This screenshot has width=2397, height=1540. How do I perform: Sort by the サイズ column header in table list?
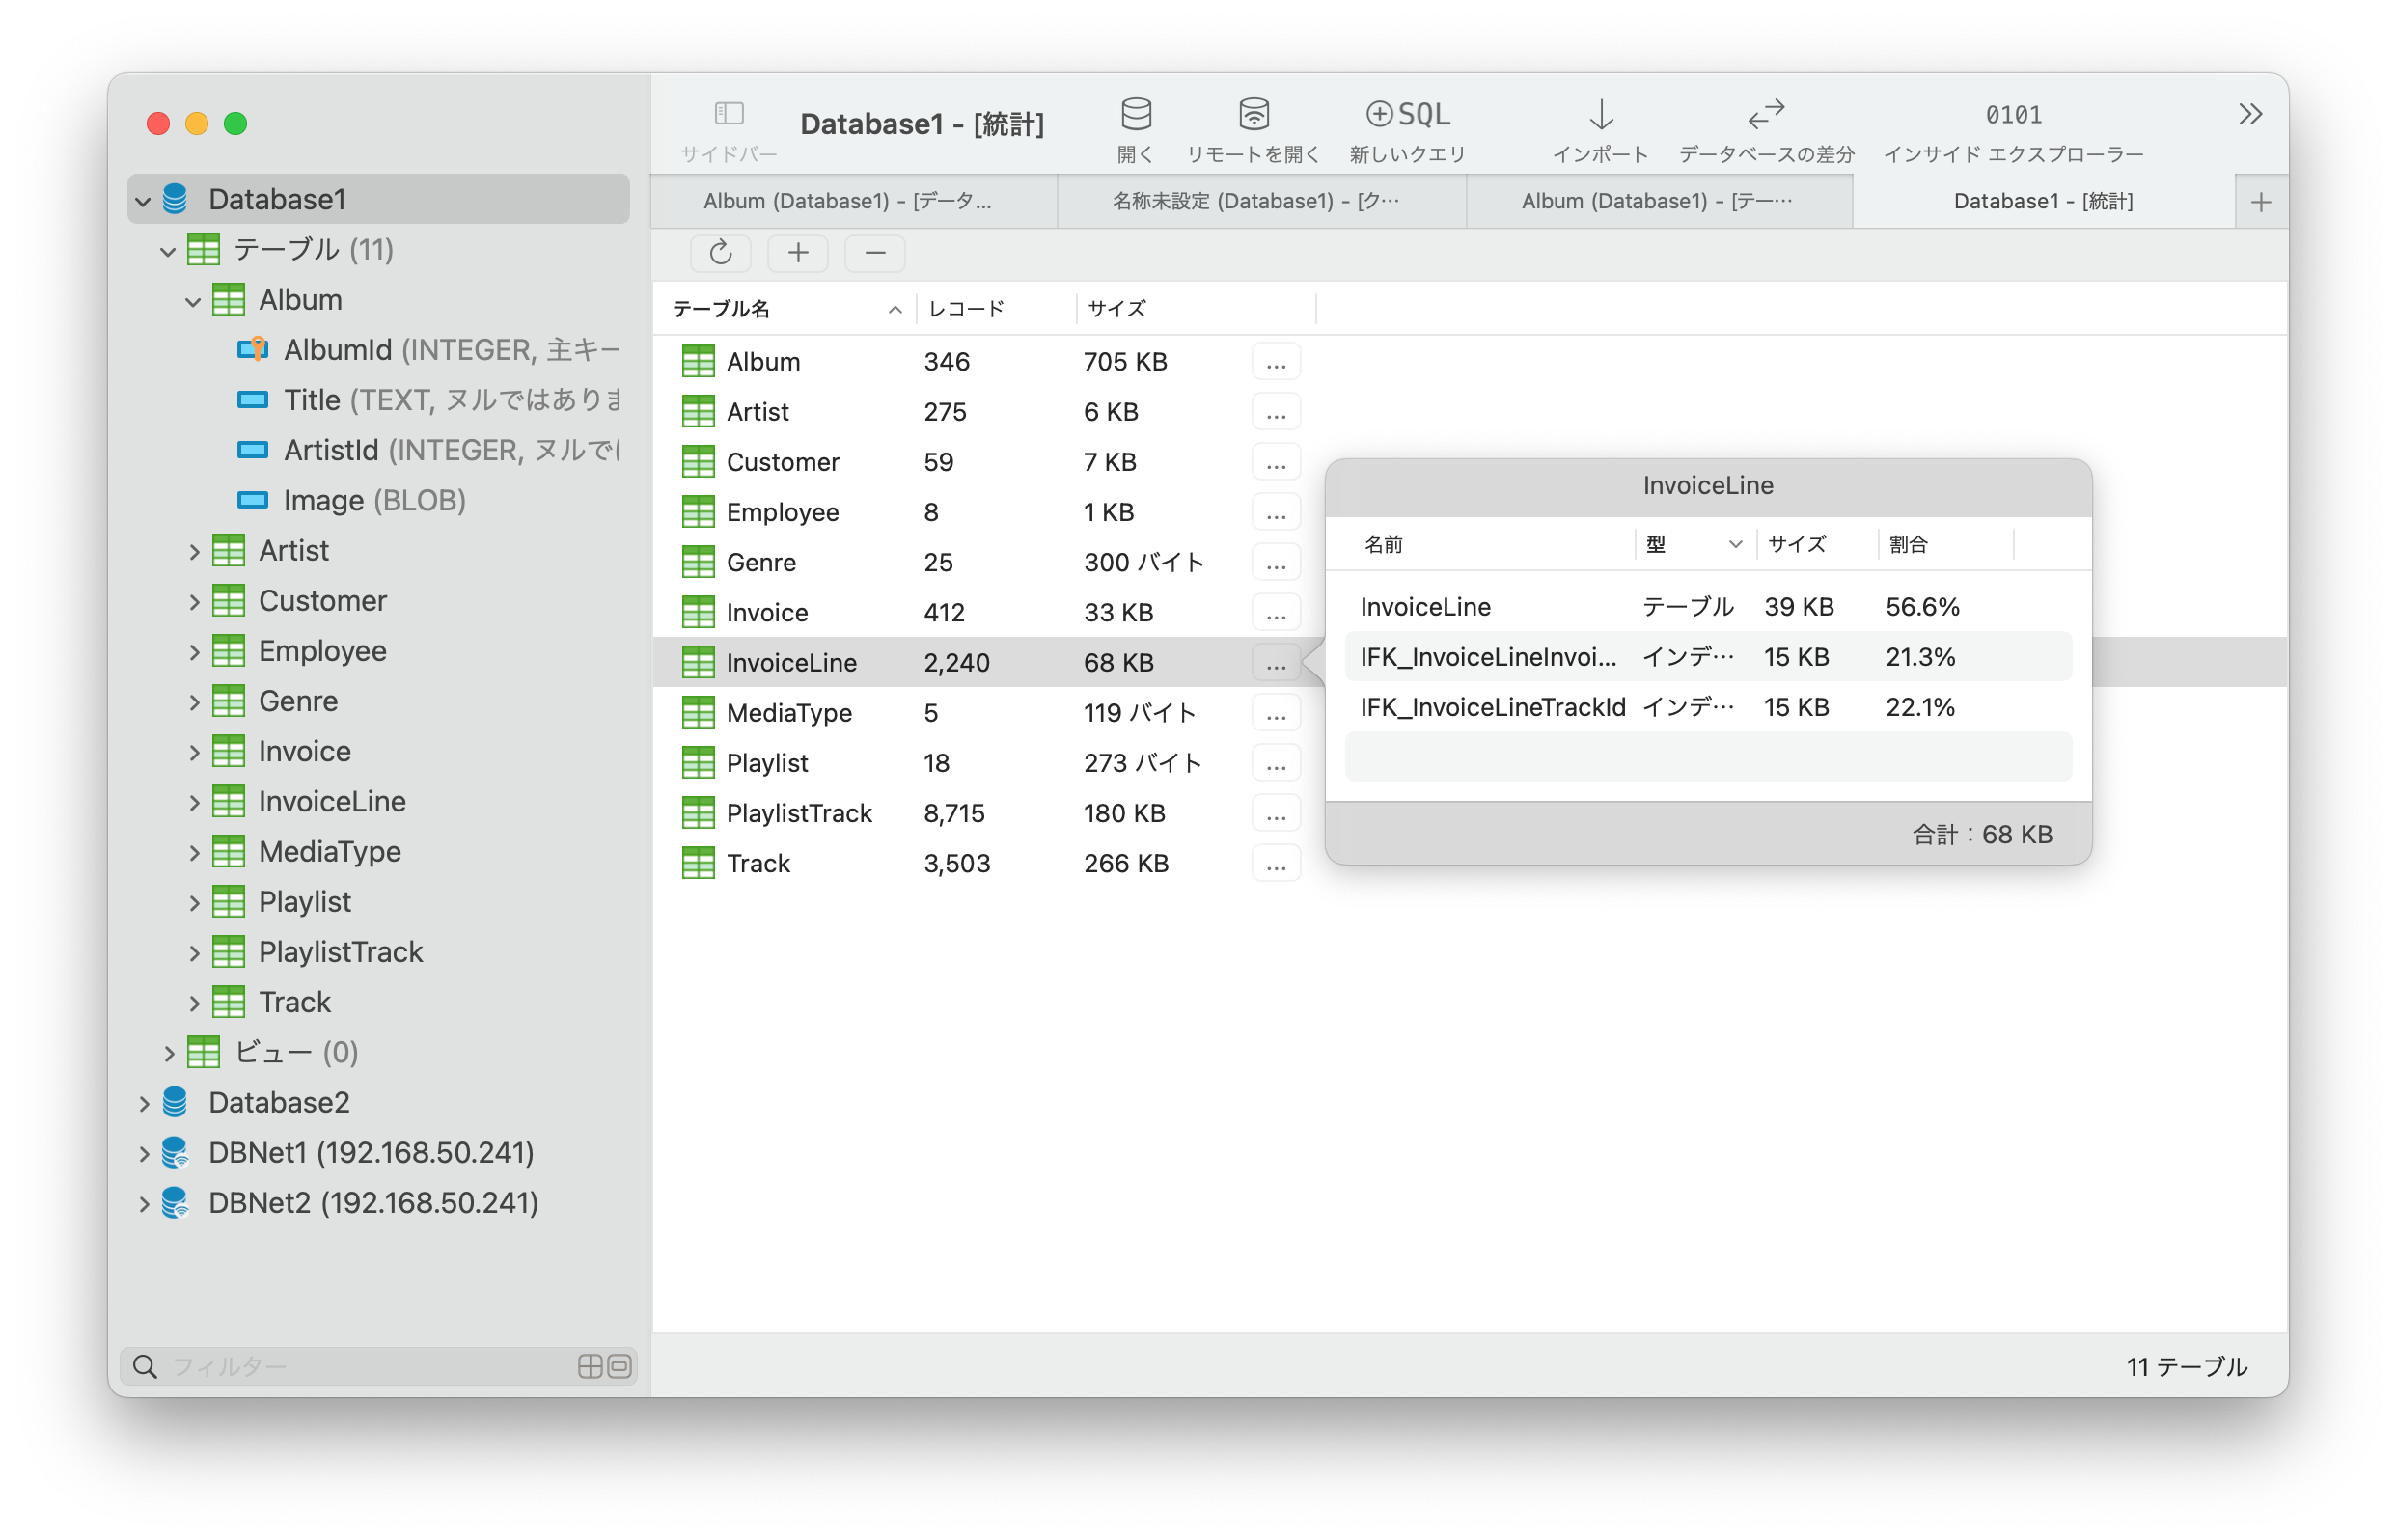pyautogui.click(x=1196, y=309)
